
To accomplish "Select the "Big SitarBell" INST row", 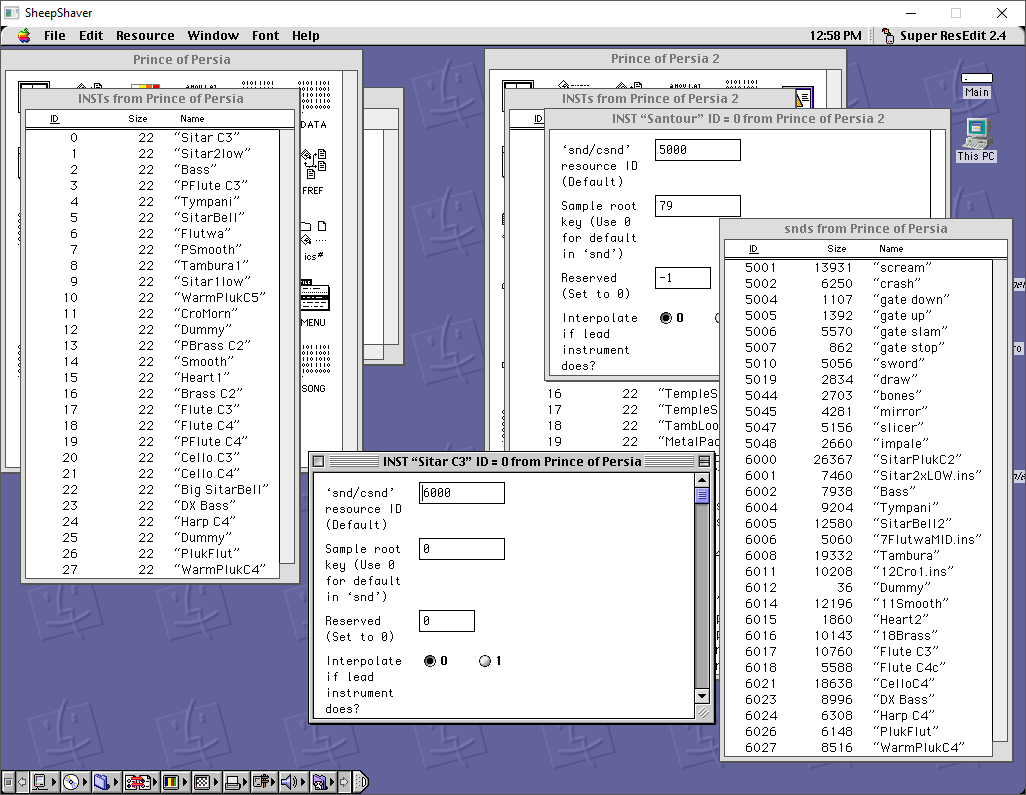I will point(152,489).
